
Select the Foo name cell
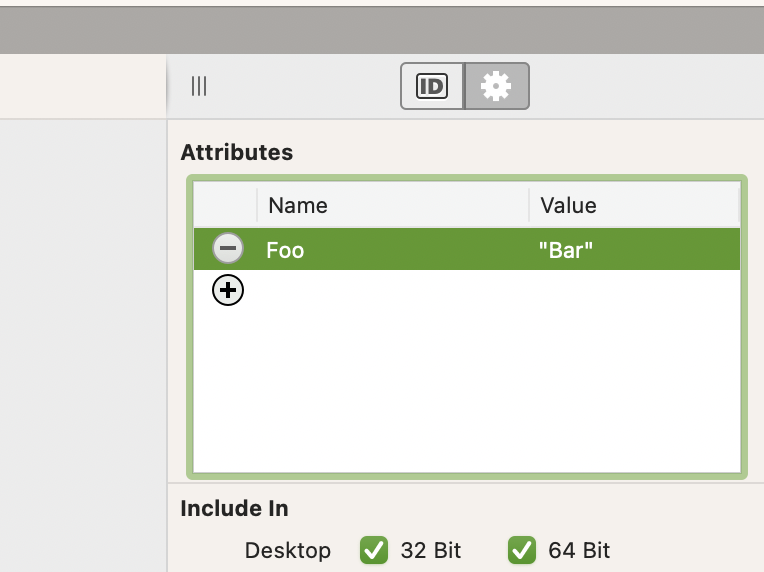click(x=393, y=250)
